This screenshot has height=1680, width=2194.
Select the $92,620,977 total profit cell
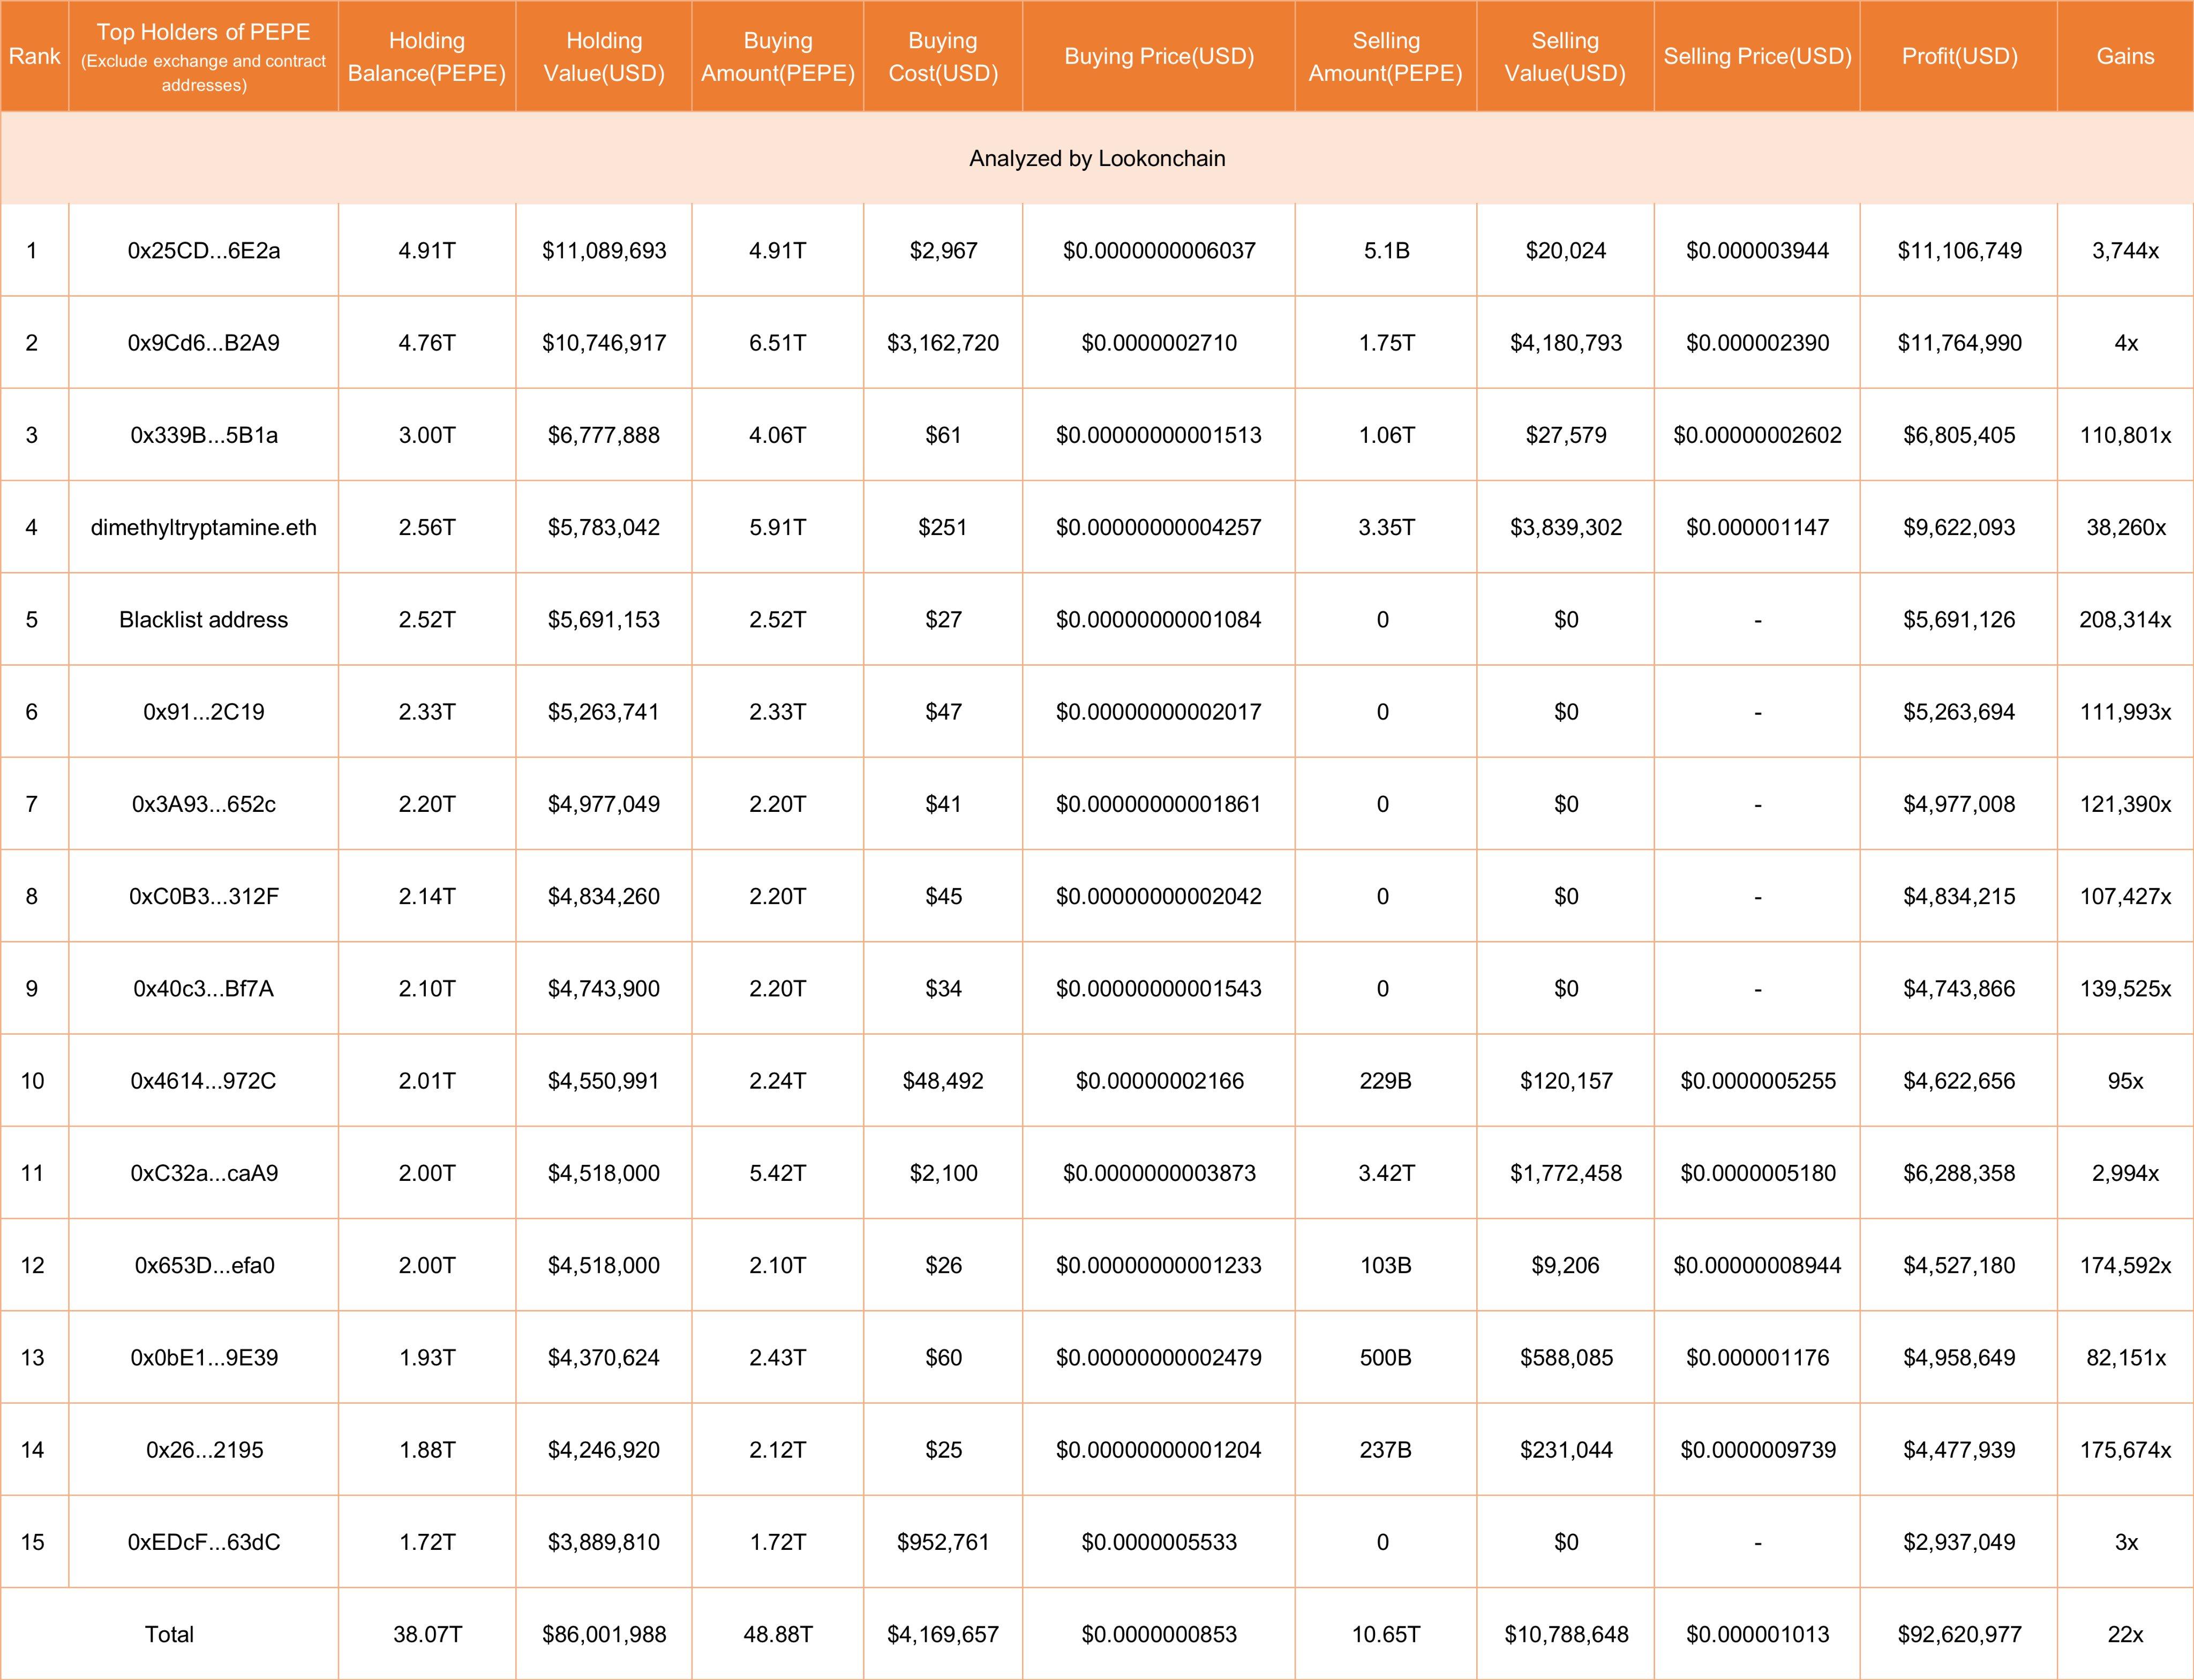(1958, 1634)
